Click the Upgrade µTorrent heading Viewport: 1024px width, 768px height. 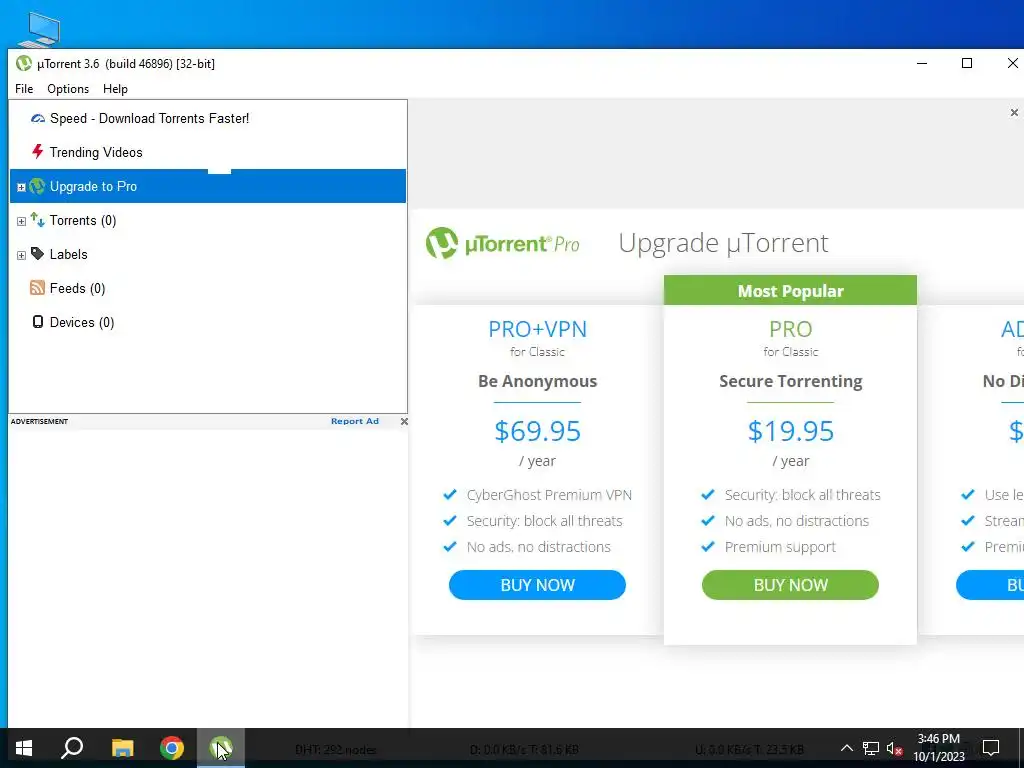[723, 243]
